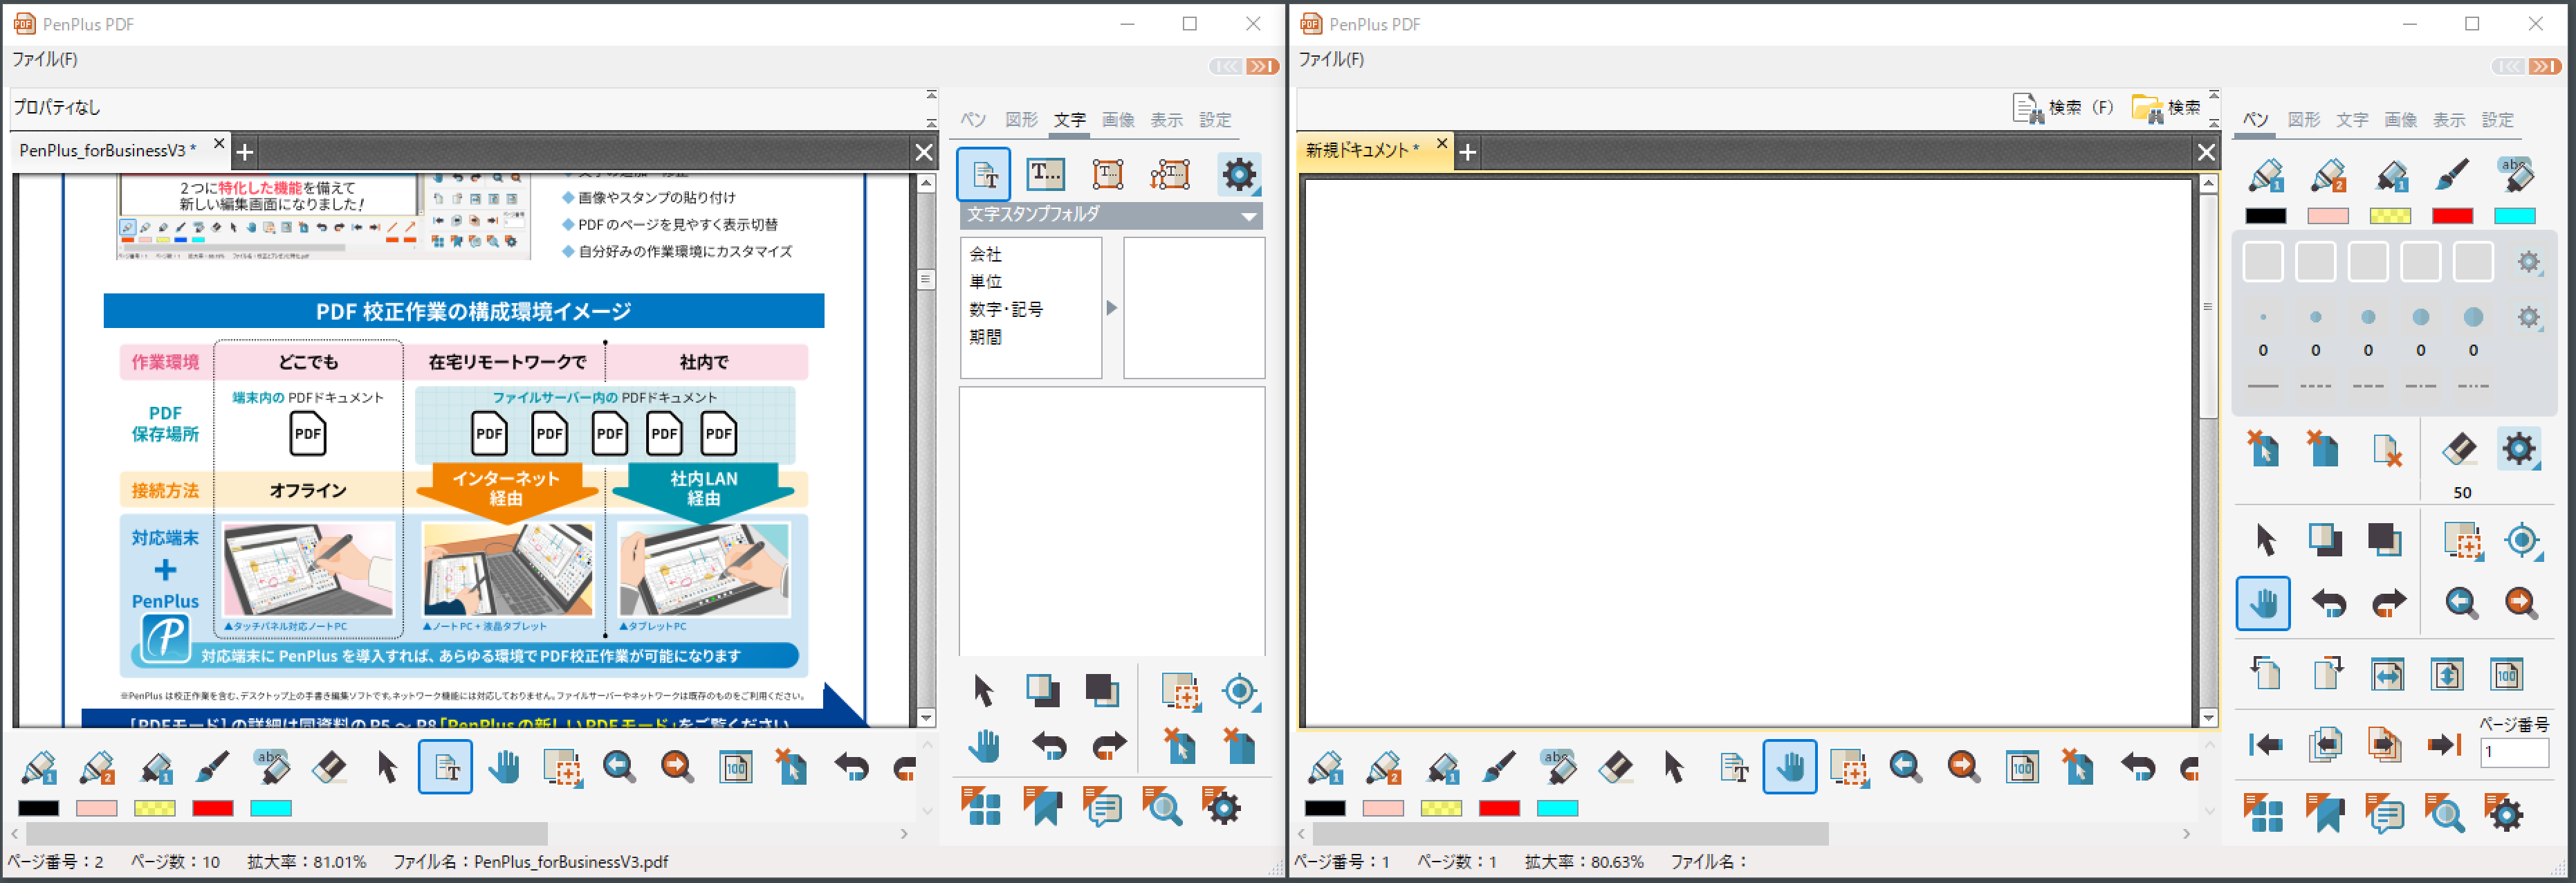Click folder 検索 button in right window
Viewport: 2576px width, 883px height.
tap(2166, 108)
